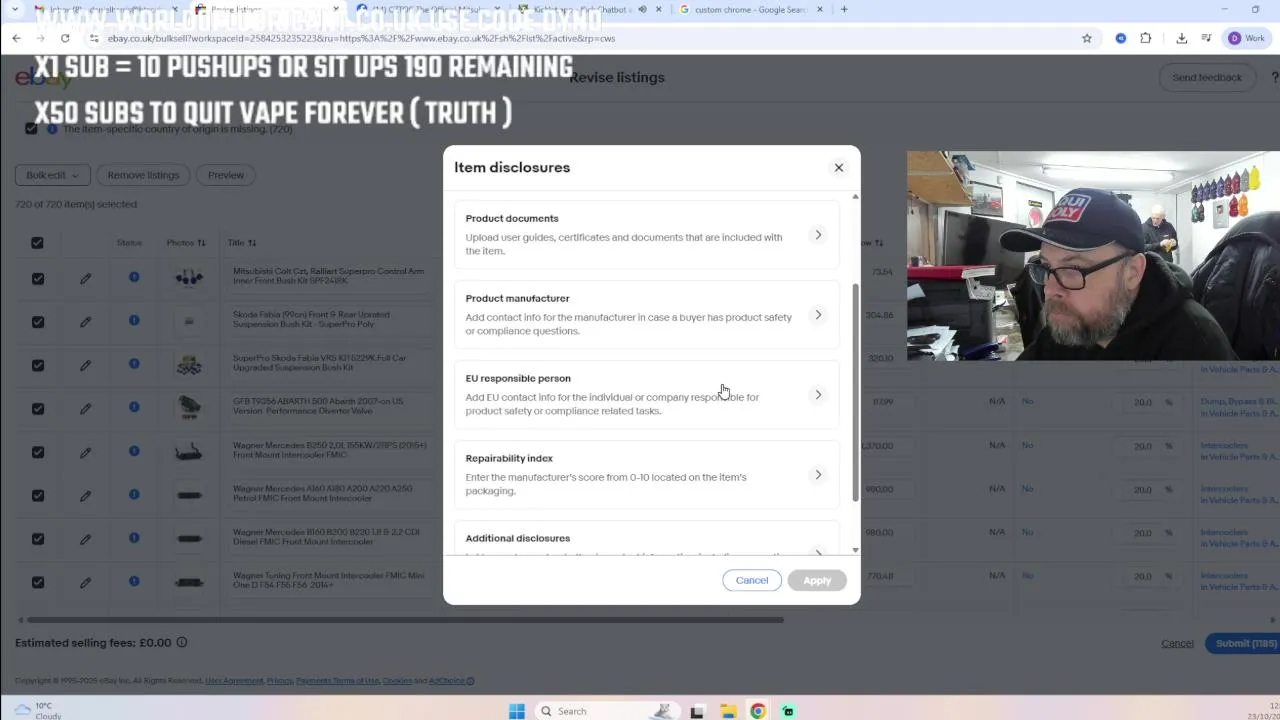The height and width of the screenshot is (720, 1280).
Task: Edit the SuperPro Skoda Fabia VRS pencil icon
Action: (x=85, y=365)
